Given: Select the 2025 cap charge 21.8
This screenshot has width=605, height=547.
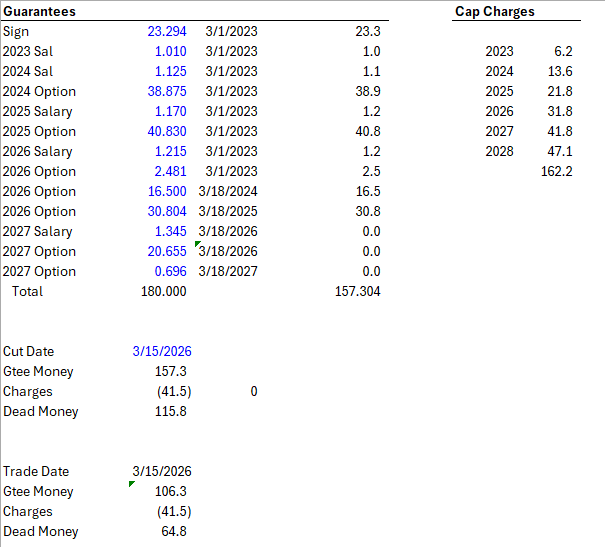Looking at the screenshot, I should coord(560,91).
